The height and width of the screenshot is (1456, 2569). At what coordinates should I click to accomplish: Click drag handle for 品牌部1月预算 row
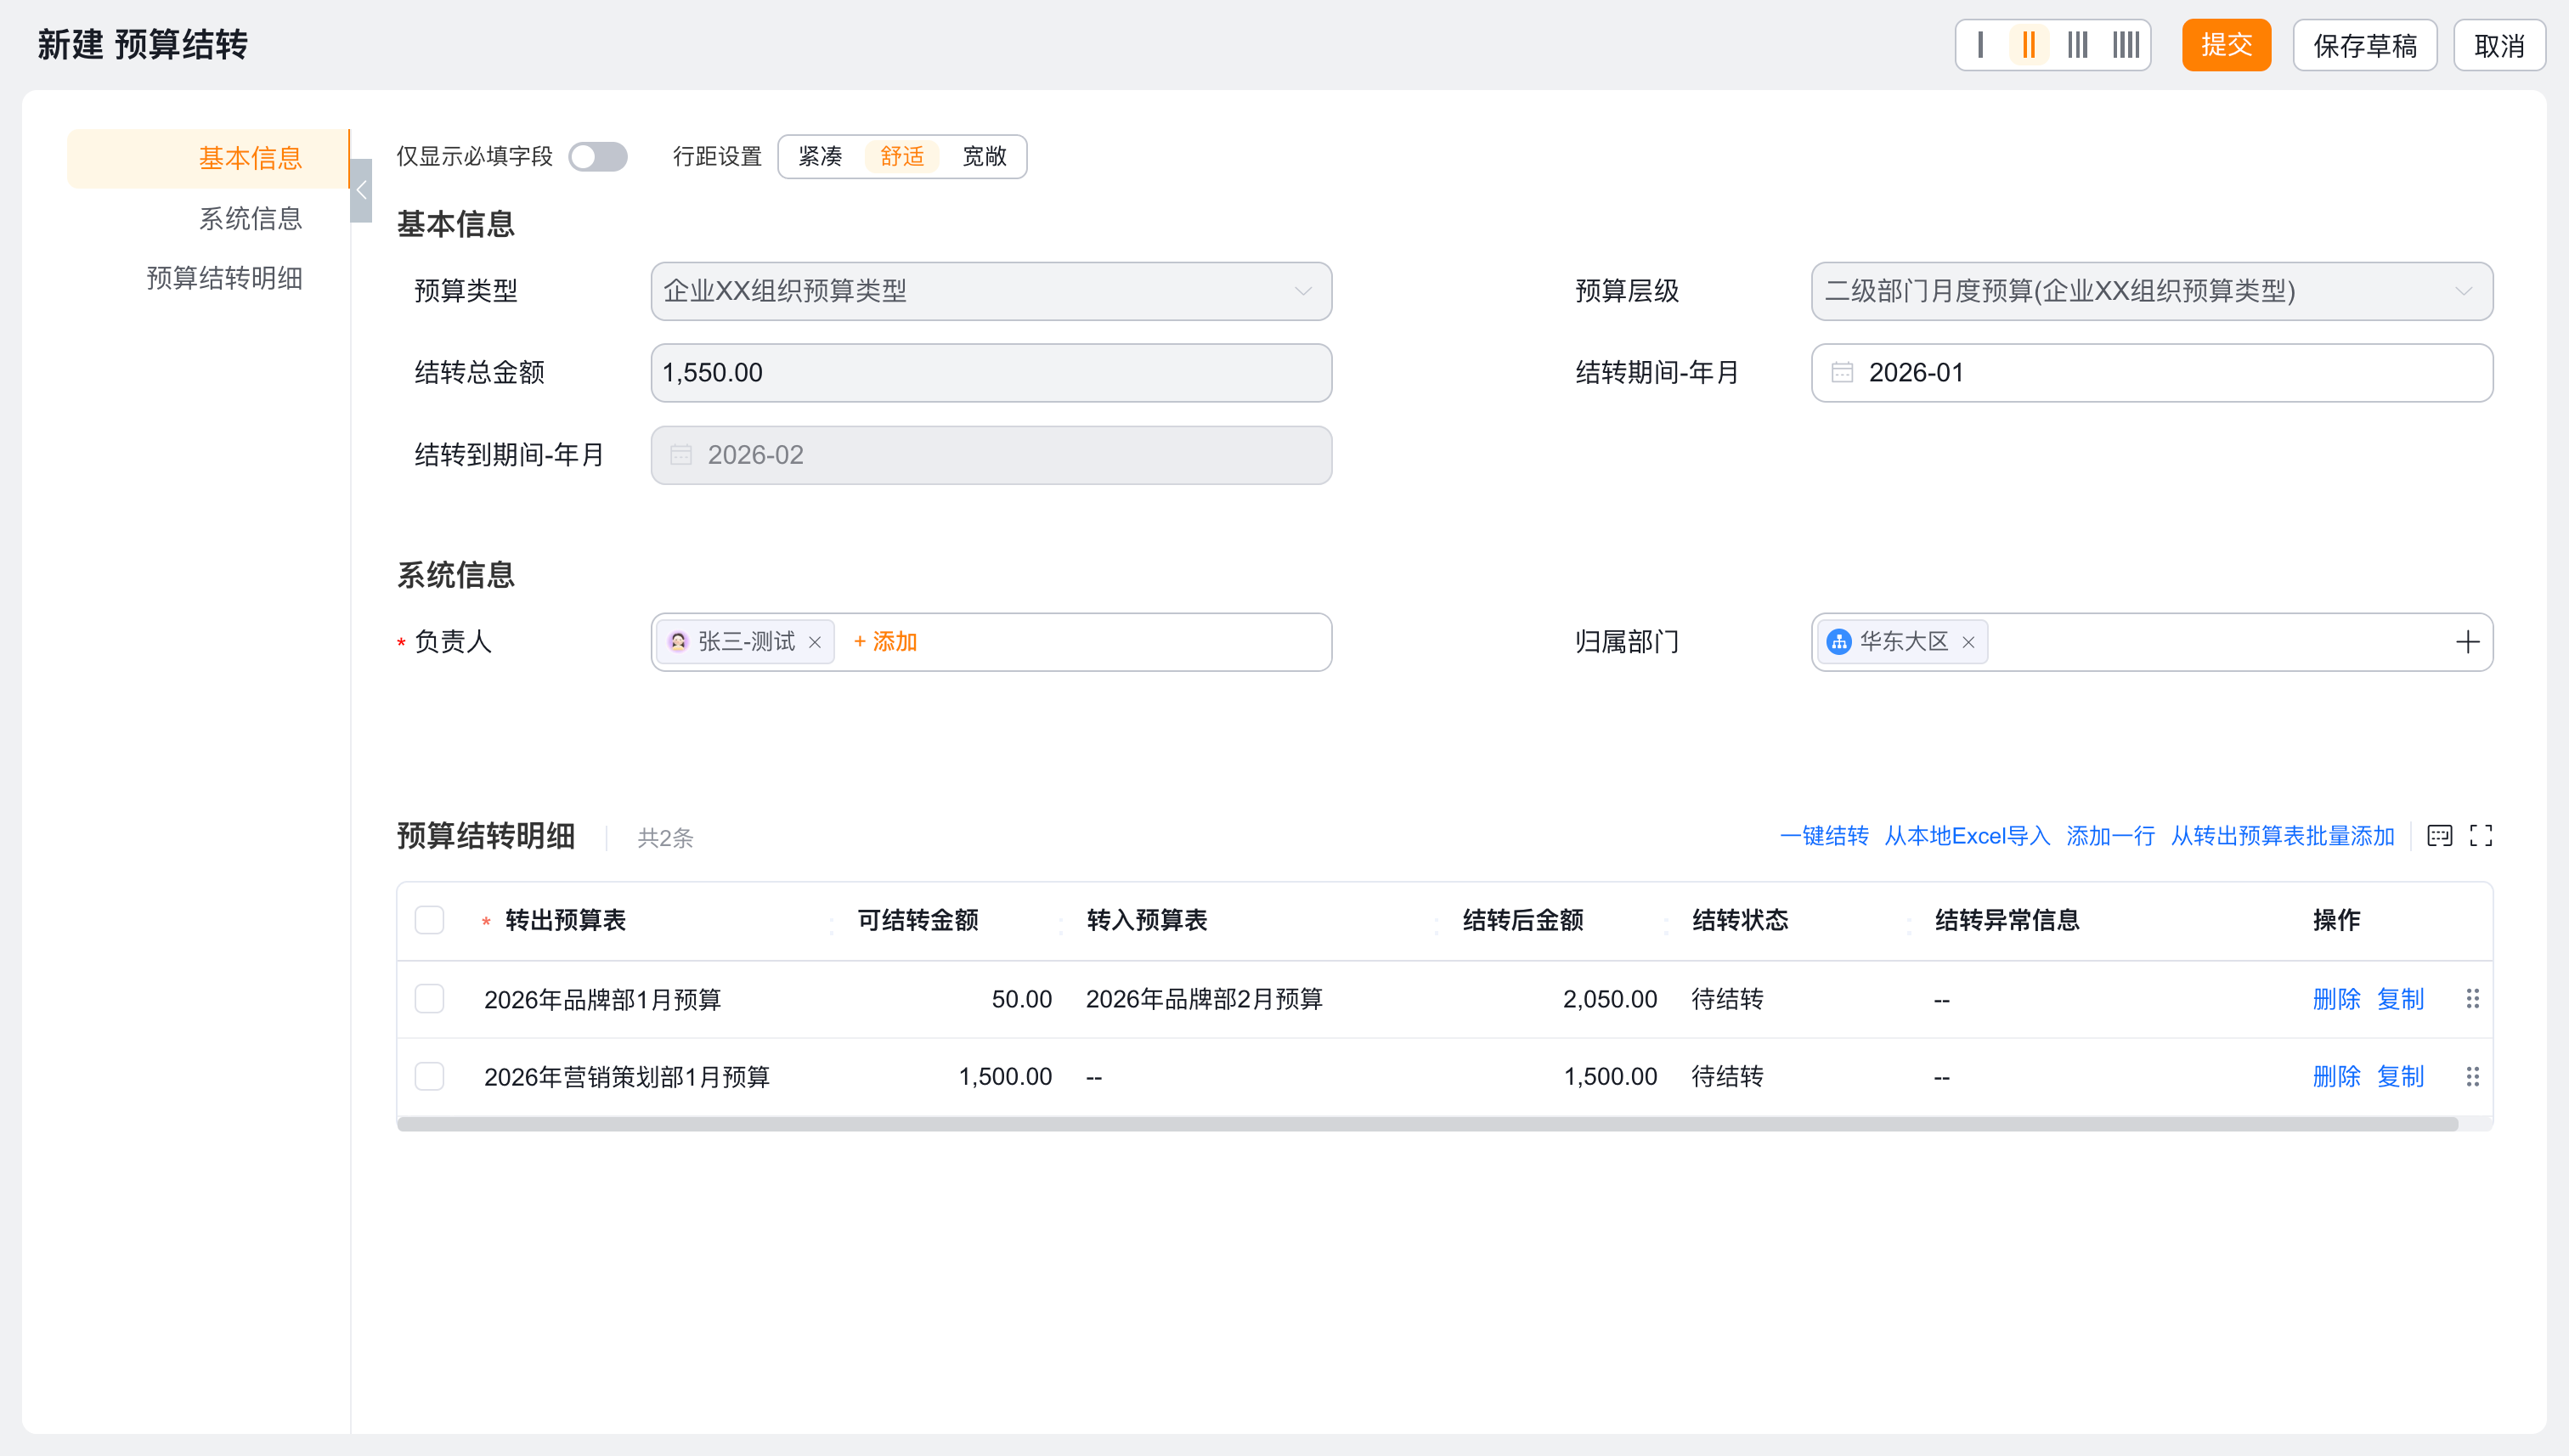[x=2472, y=999]
